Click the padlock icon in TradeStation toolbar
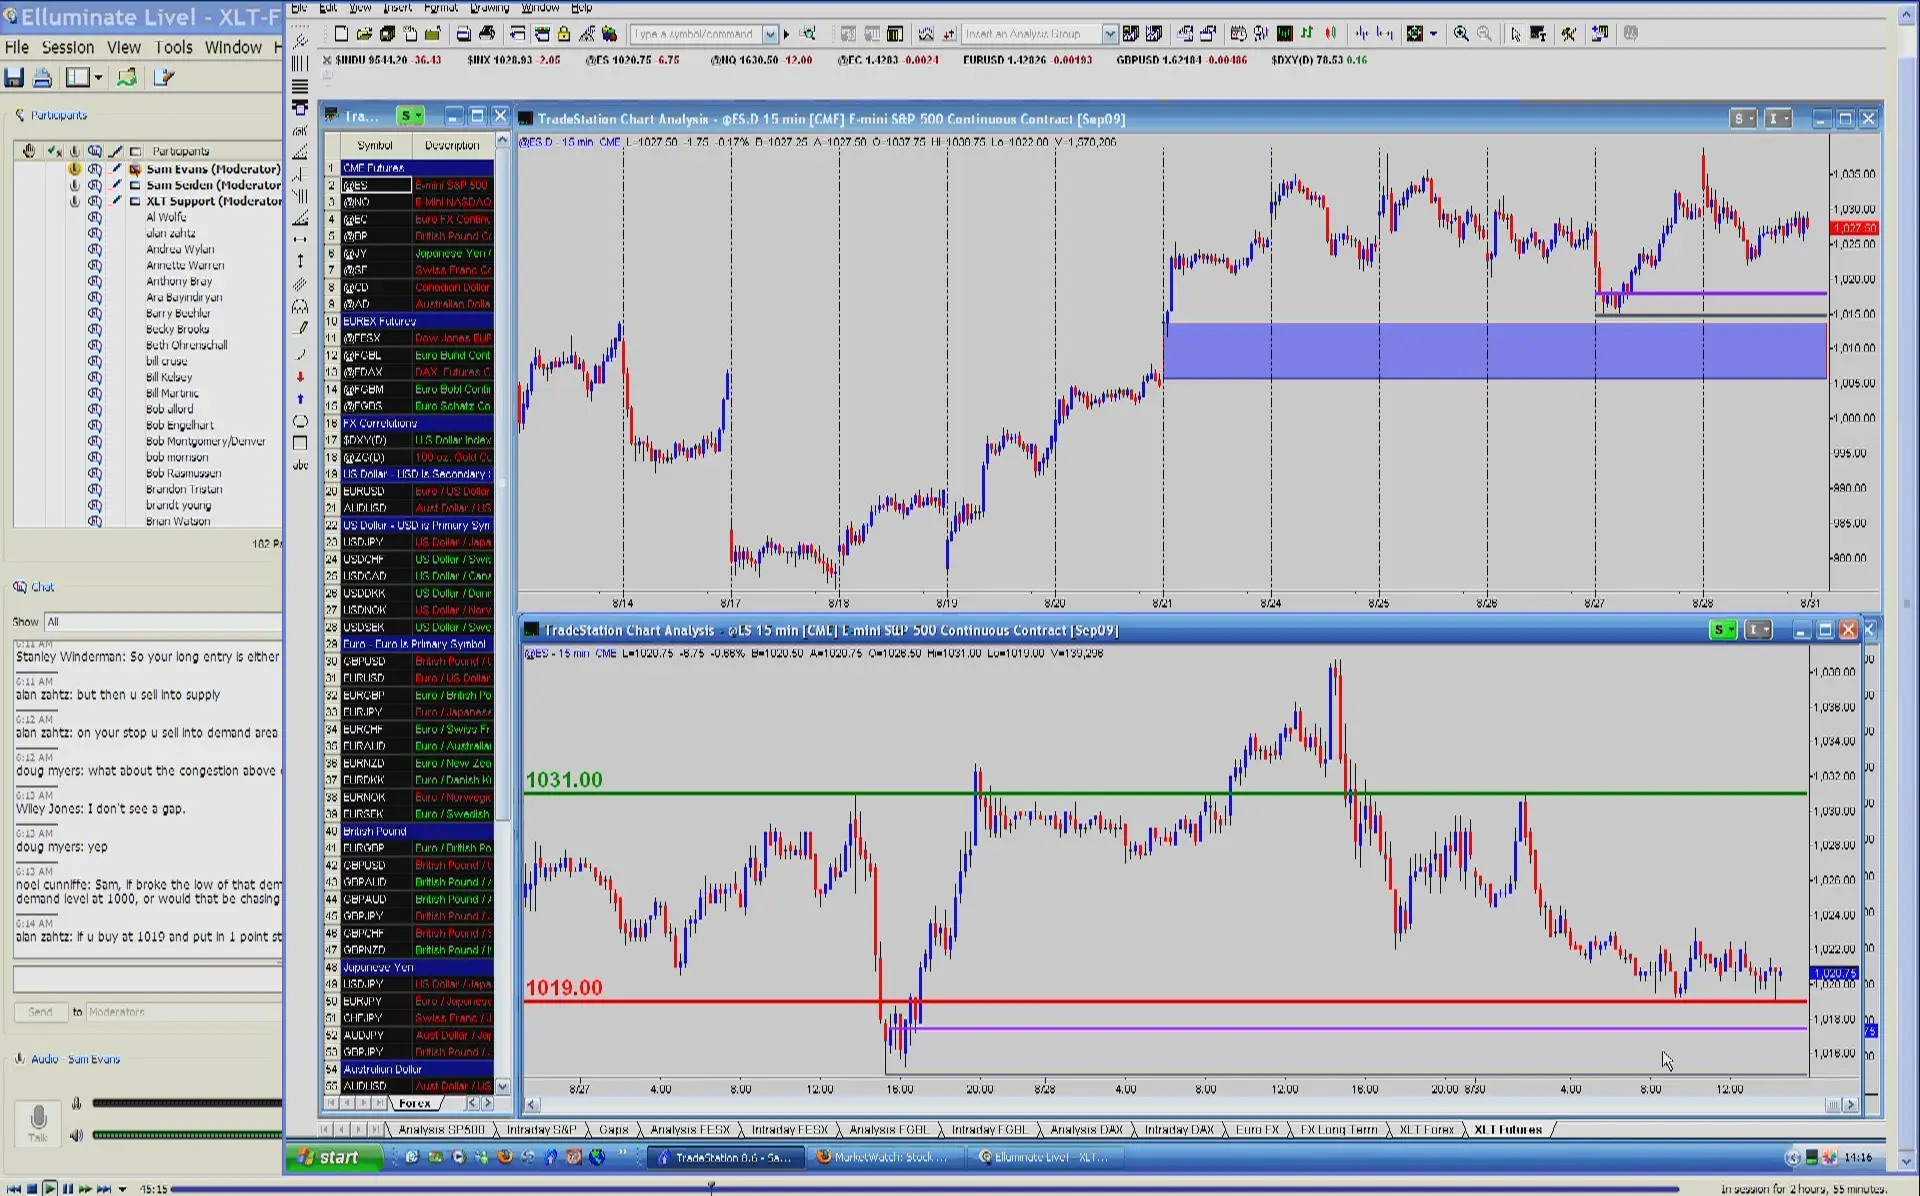 (564, 34)
